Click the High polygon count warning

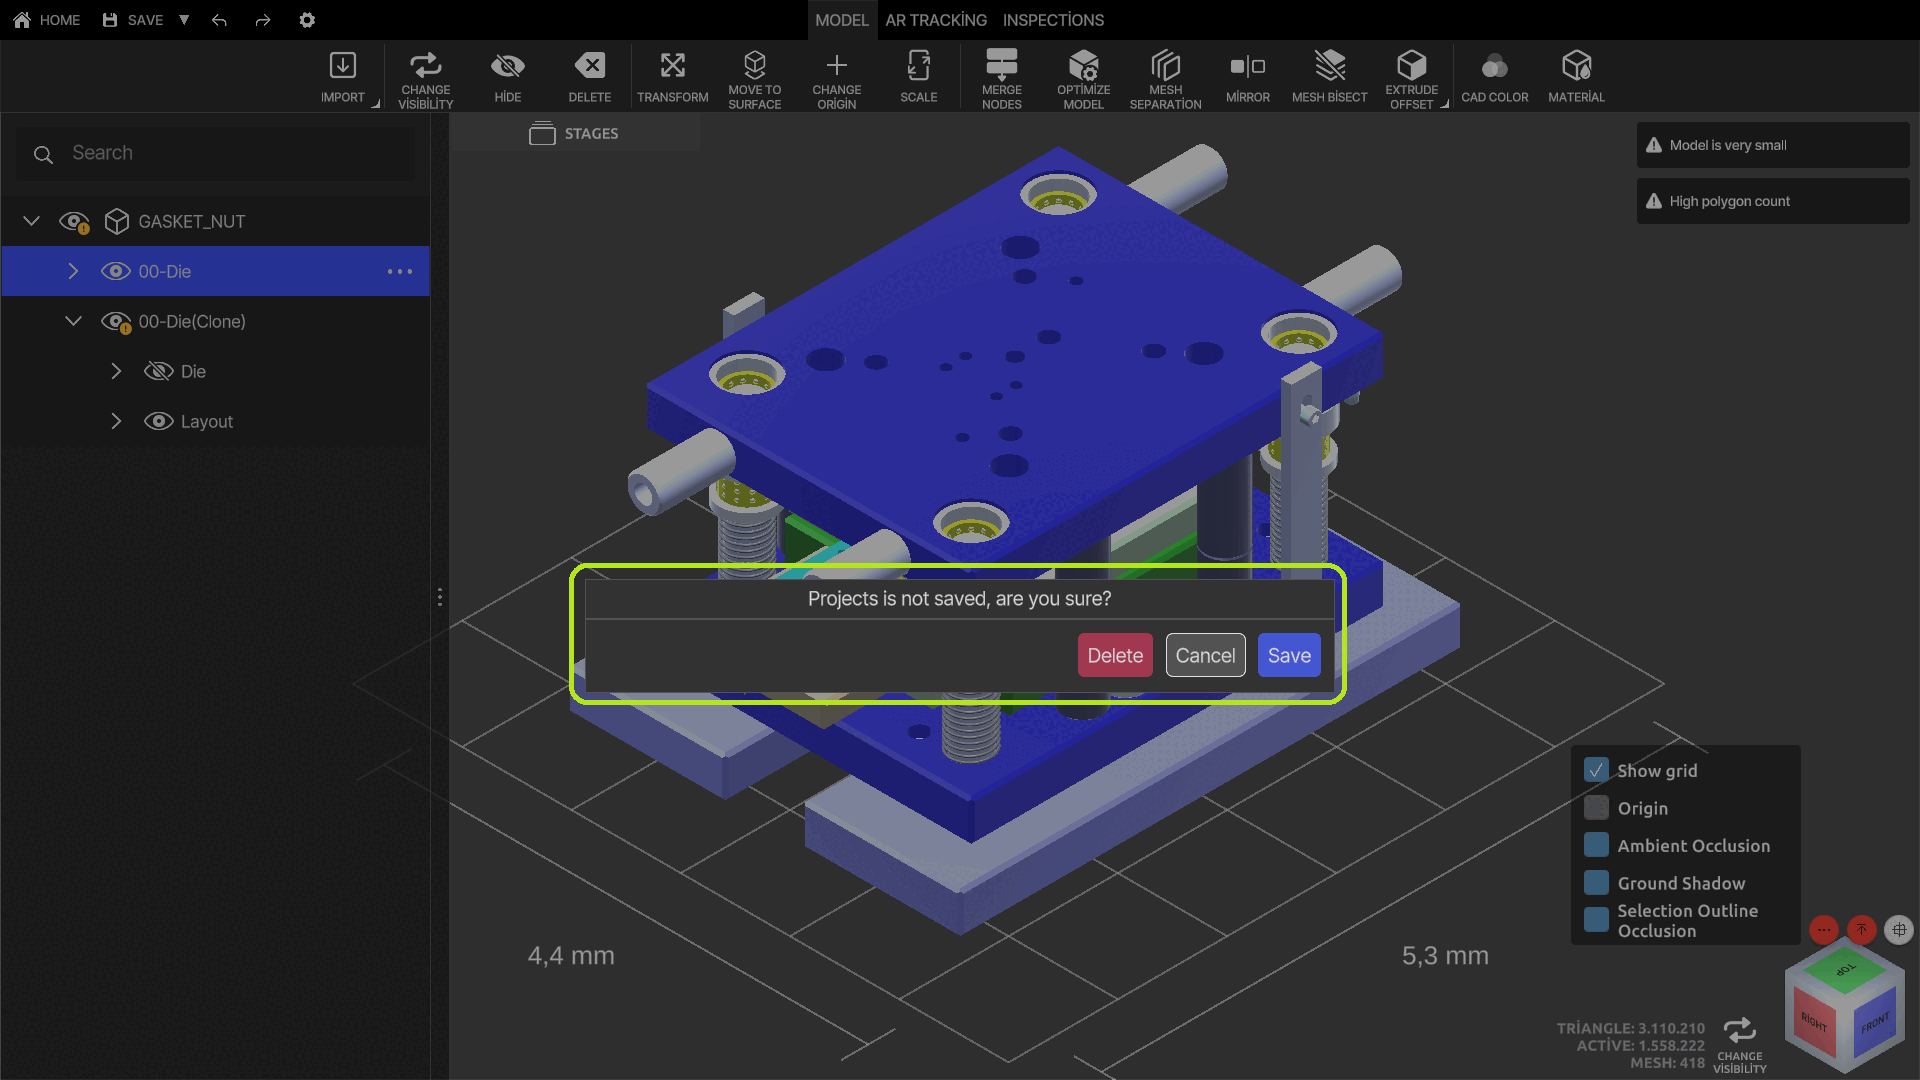(1772, 201)
